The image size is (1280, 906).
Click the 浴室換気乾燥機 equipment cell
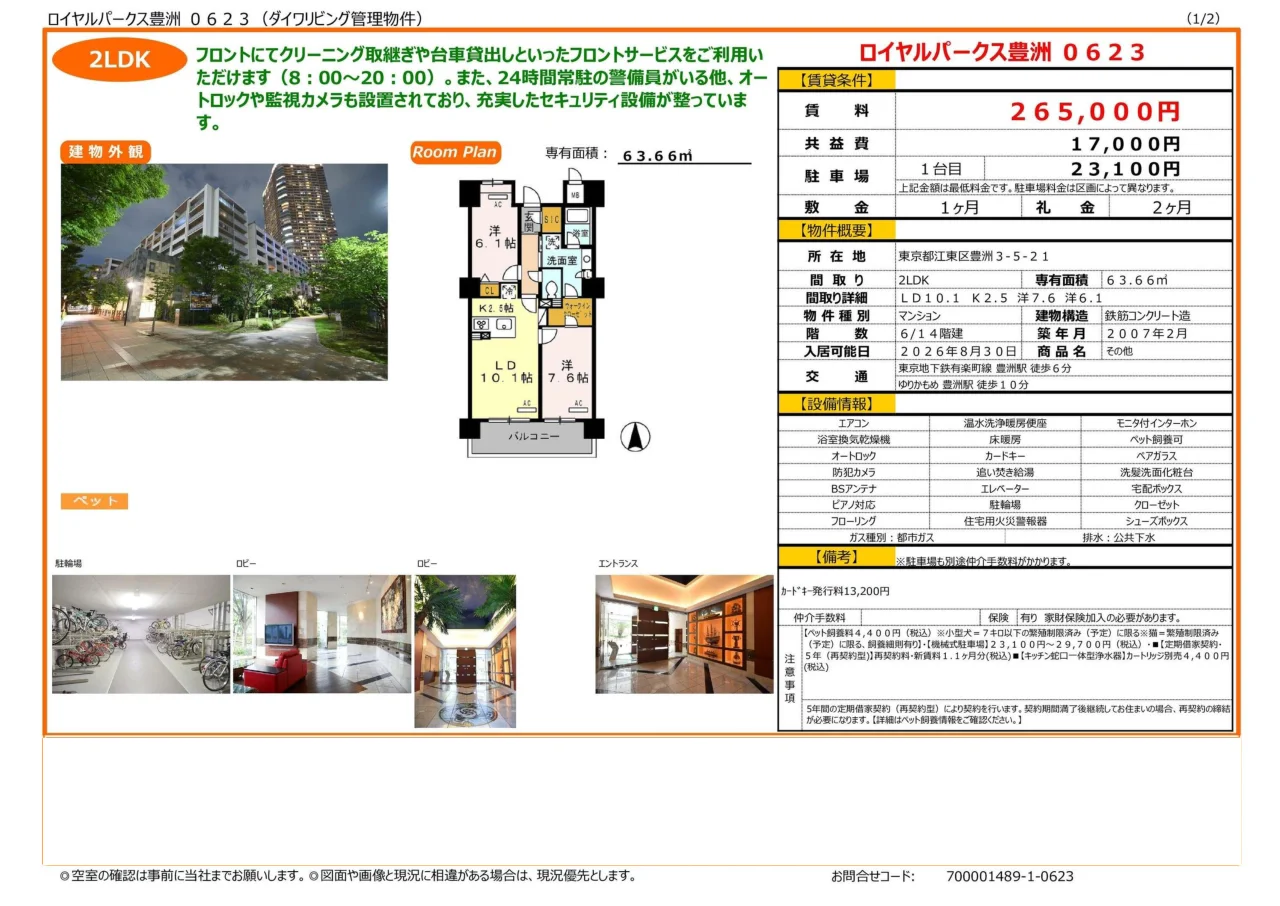coord(853,439)
